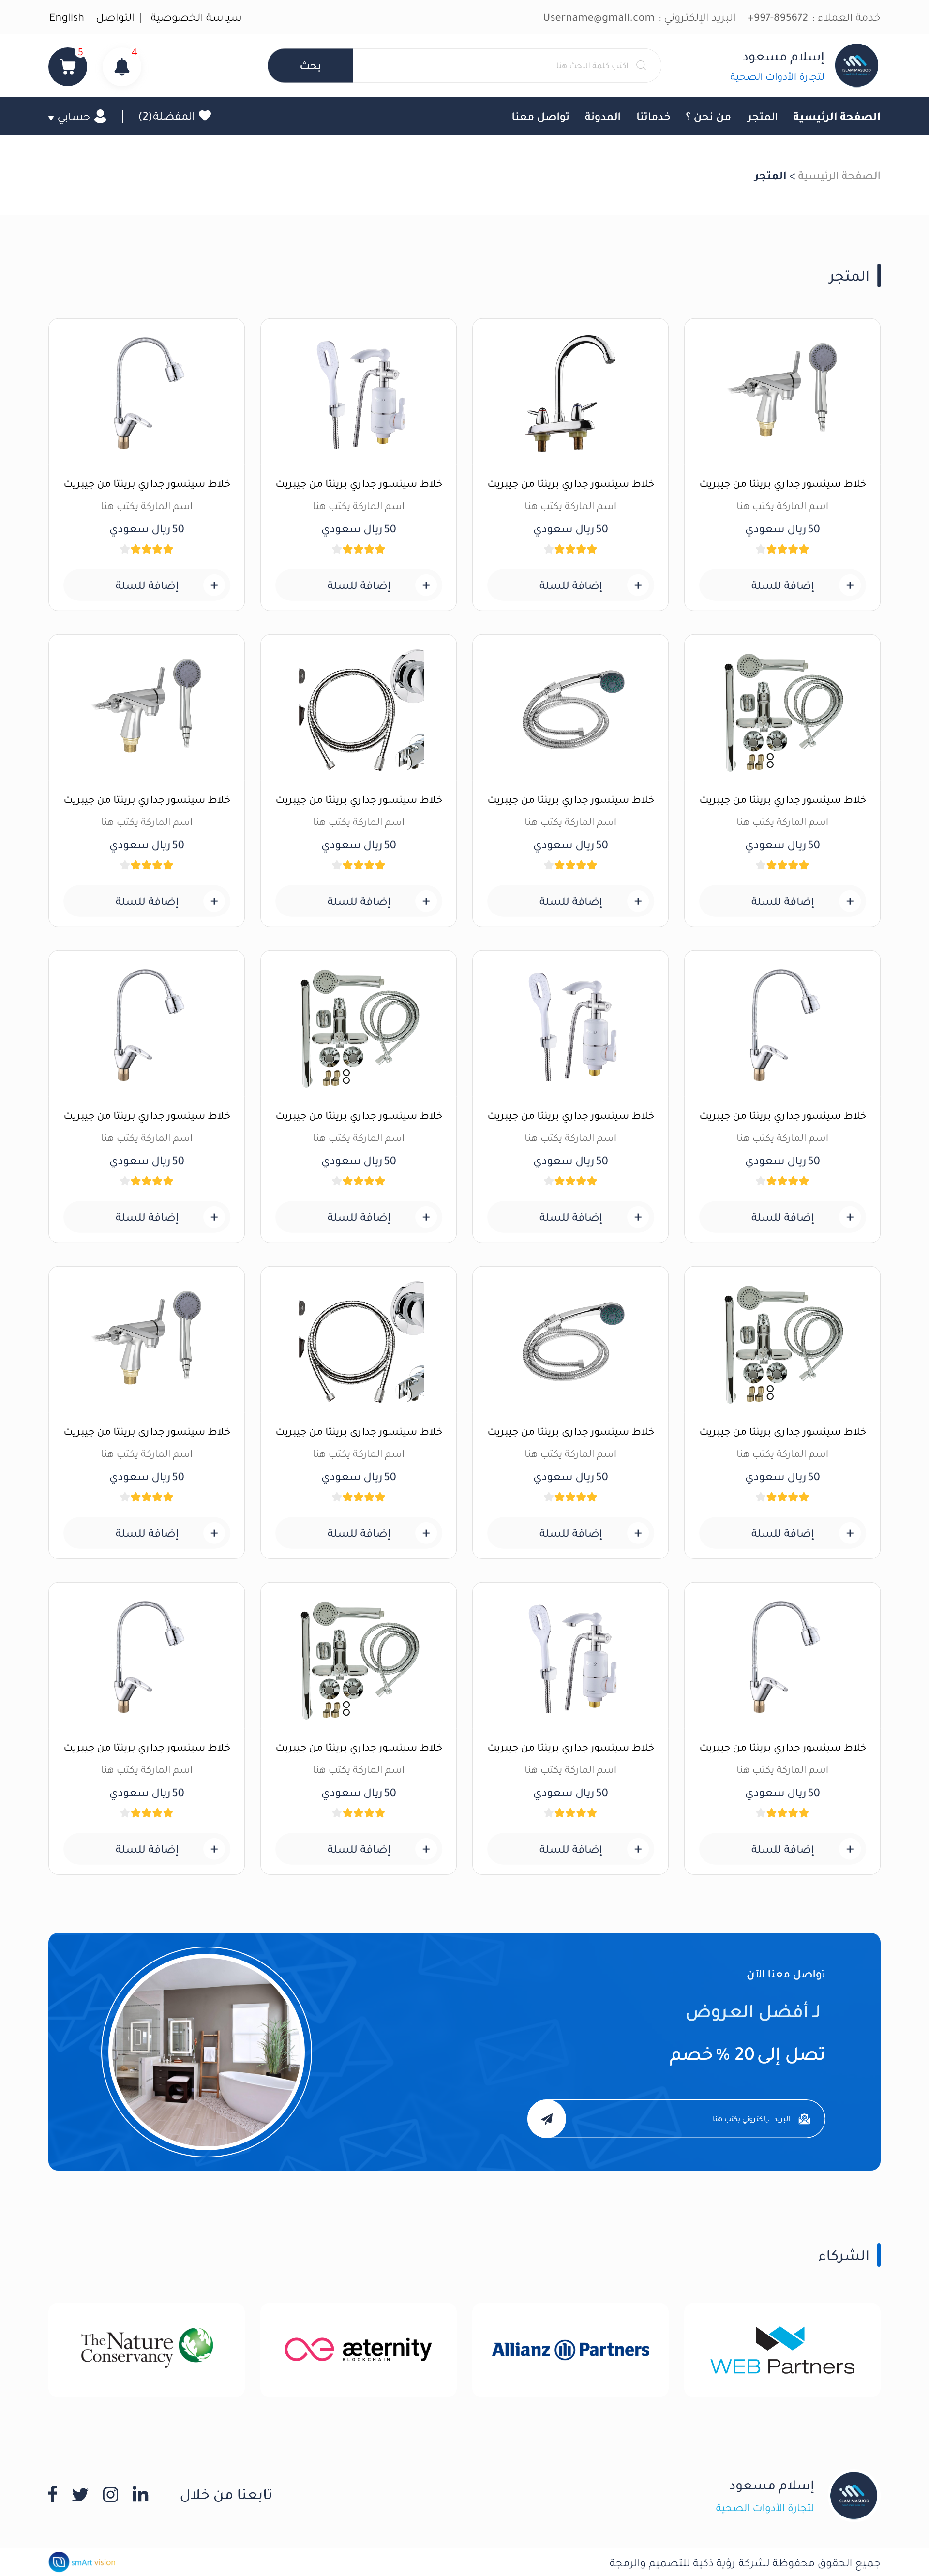Open the سياسة الخصوصية link in the top bar

pos(196,17)
